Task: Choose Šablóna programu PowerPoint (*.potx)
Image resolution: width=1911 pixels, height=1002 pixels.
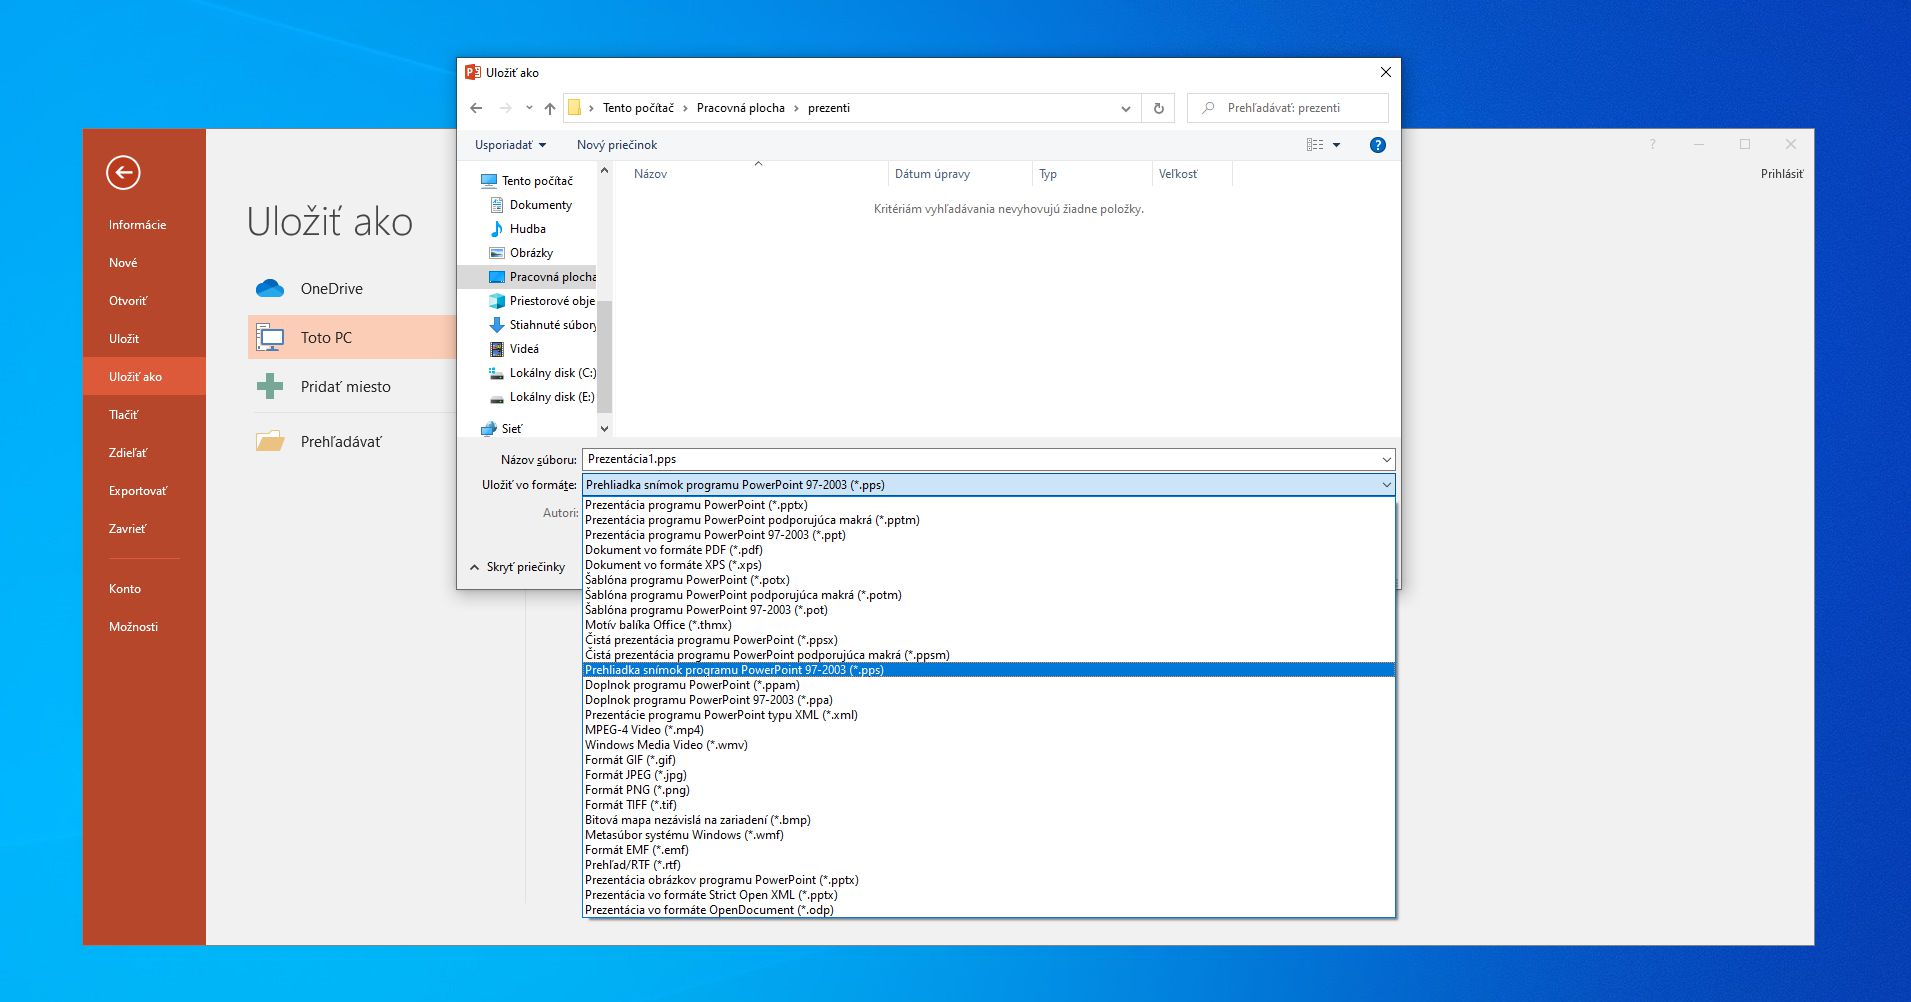Action: coord(988,580)
